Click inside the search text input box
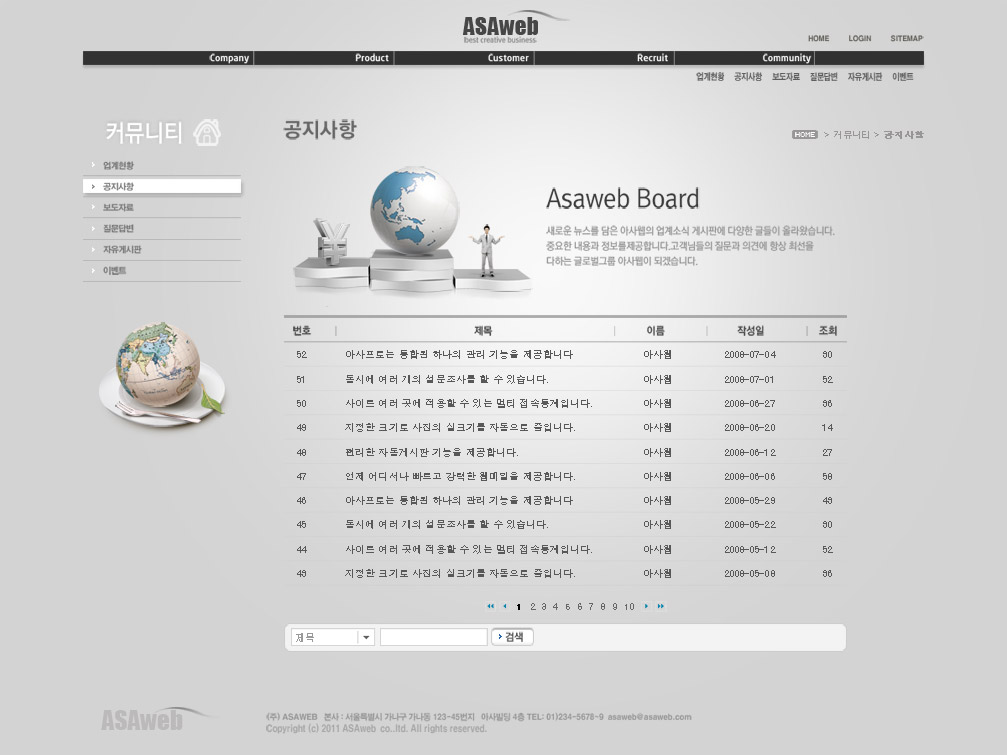This screenshot has height=755, width=1007. pyautogui.click(x=433, y=637)
